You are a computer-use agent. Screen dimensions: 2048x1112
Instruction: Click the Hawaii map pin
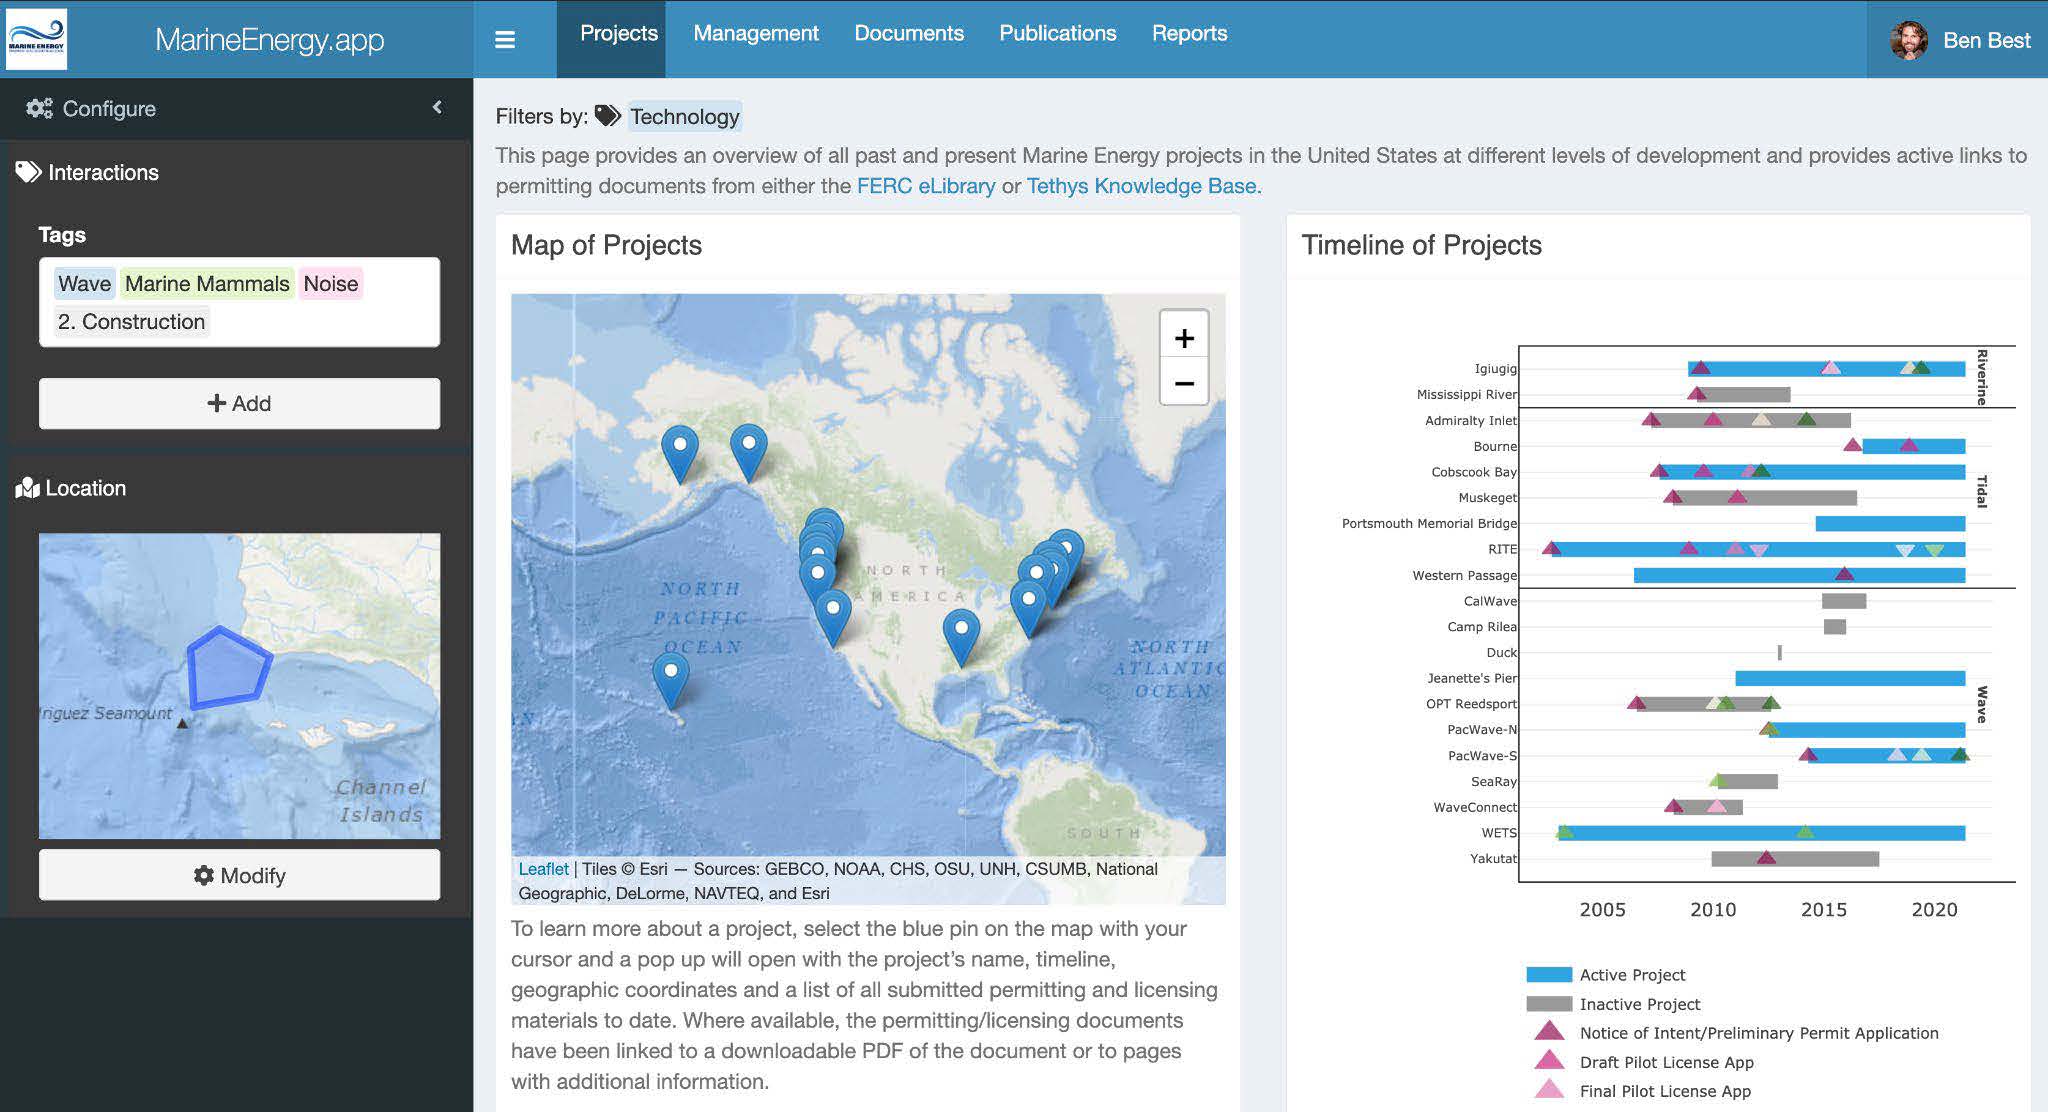[671, 680]
